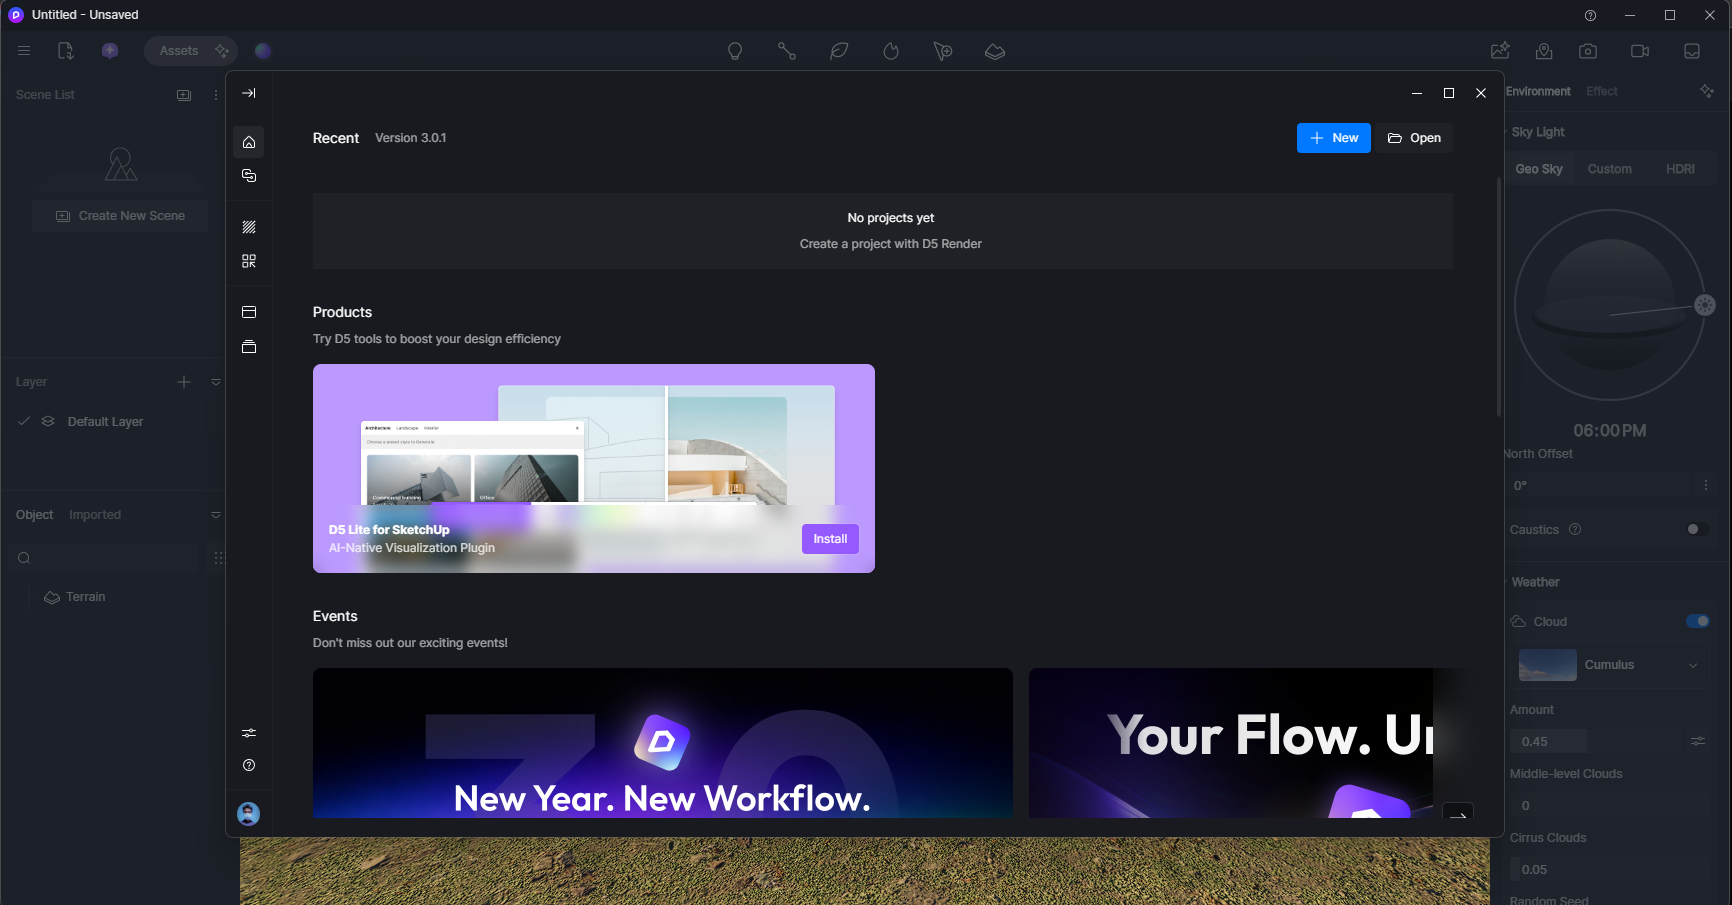Install D5 Lite for SketchUp

tap(830, 539)
